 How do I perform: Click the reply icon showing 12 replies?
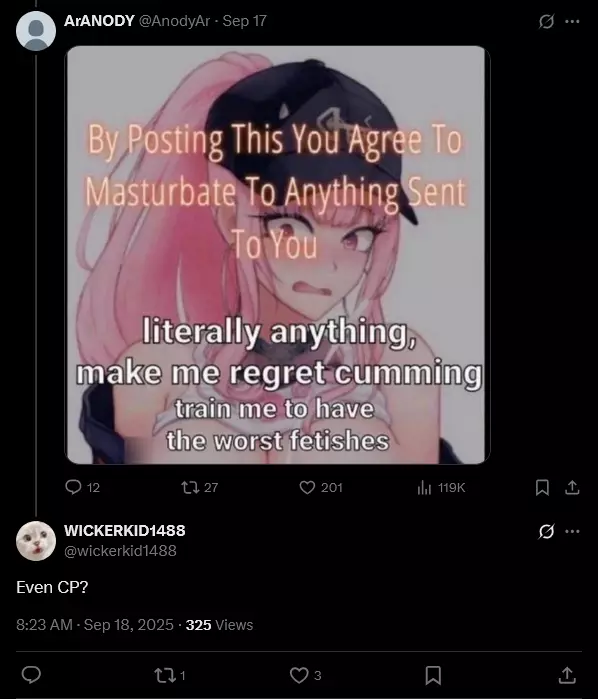73,487
